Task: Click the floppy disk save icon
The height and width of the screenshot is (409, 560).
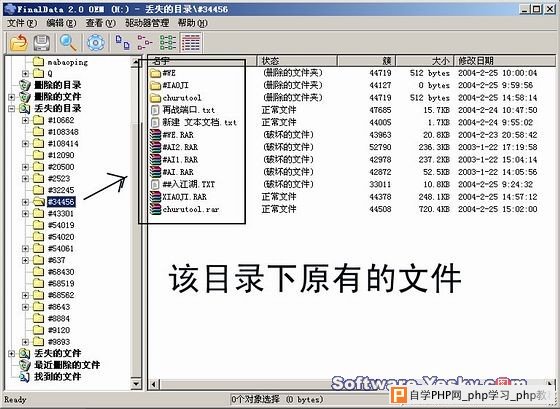Action: pyautogui.click(x=41, y=42)
